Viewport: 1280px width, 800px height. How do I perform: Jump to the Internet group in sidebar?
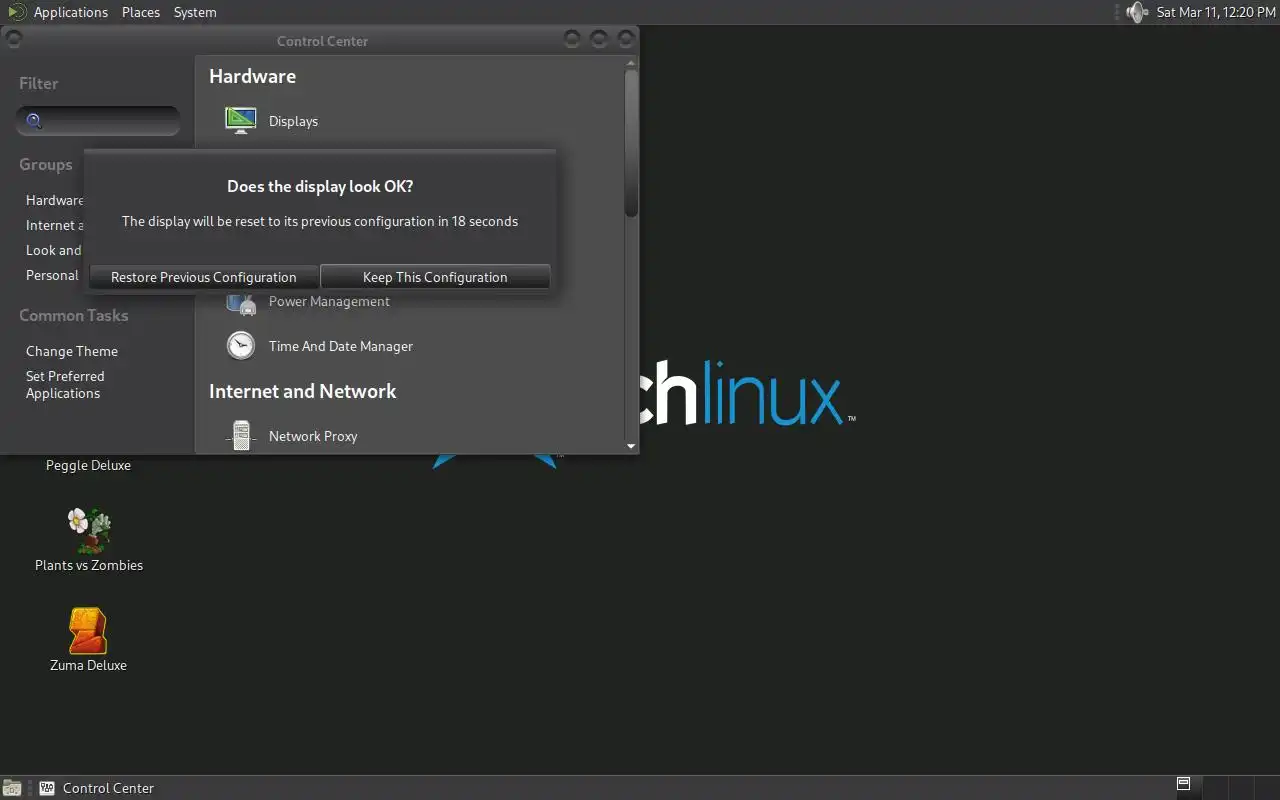(55, 225)
